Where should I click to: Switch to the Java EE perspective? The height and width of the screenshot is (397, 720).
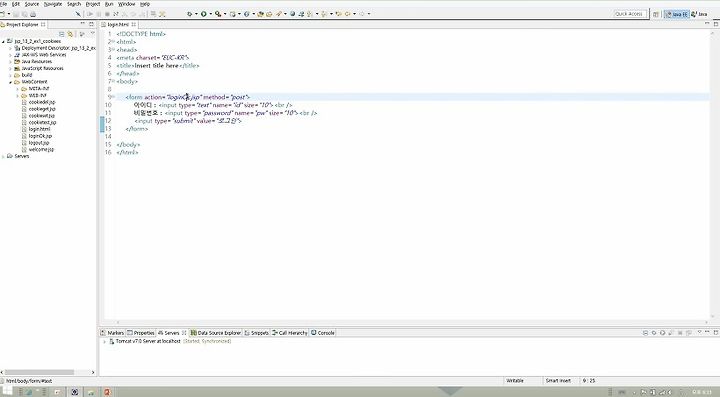[x=677, y=14]
